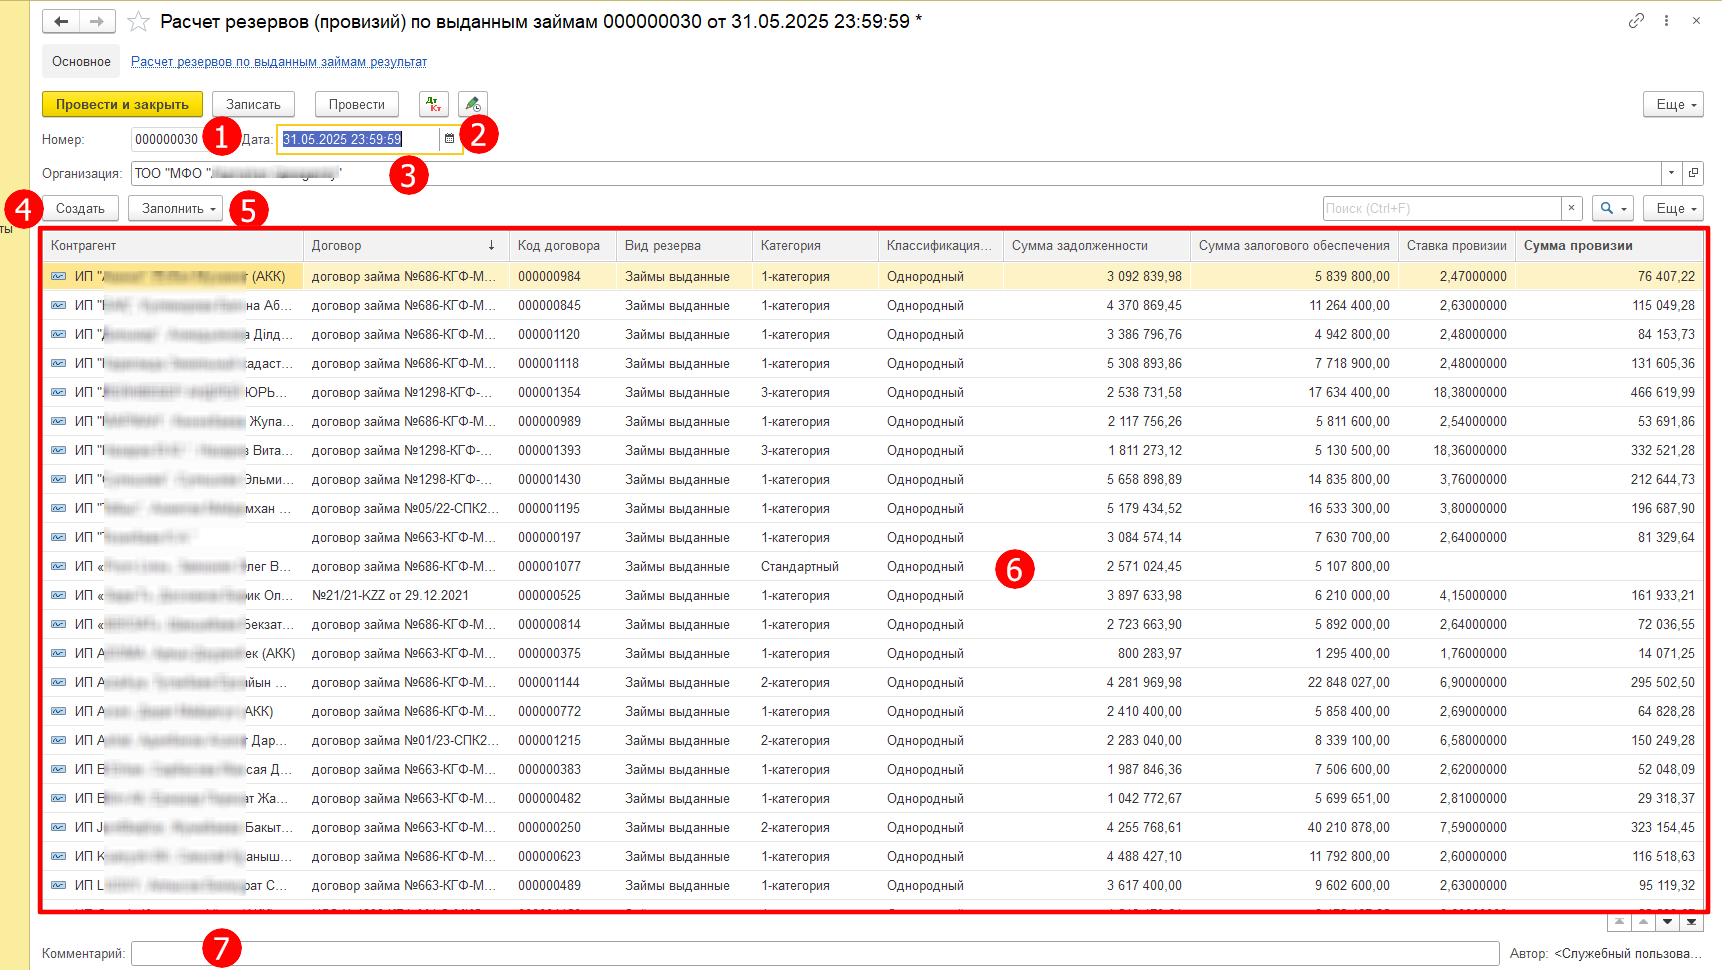Move down one row with the down arrow
1722x970 pixels.
pyautogui.click(x=1667, y=922)
